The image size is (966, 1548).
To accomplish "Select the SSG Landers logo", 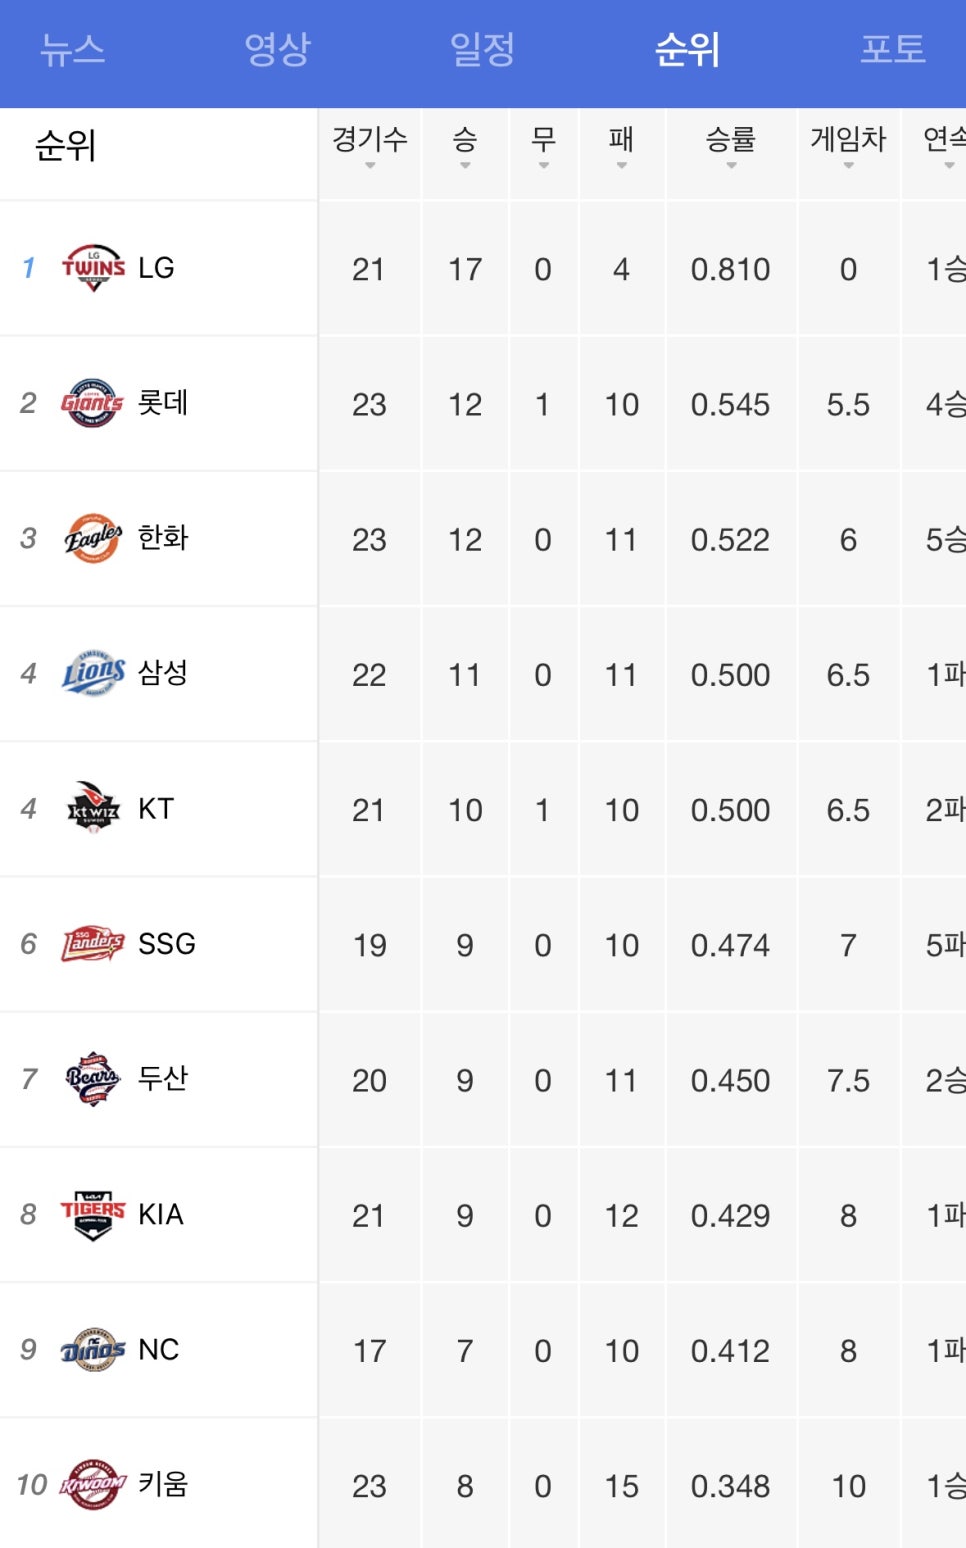I will pyautogui.click(x=93, y=943).
